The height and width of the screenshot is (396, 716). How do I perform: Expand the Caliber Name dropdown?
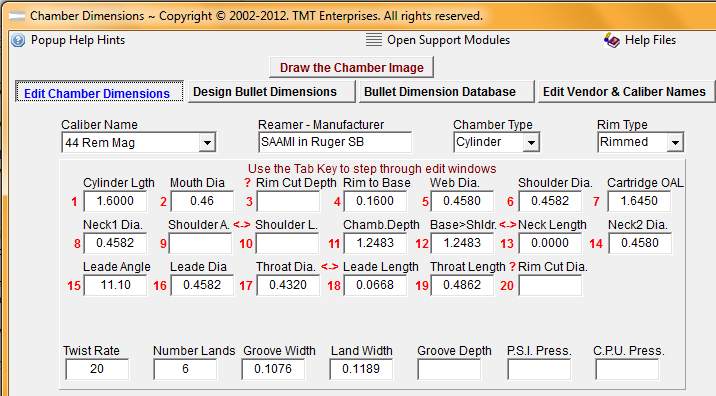pos(207,143)
